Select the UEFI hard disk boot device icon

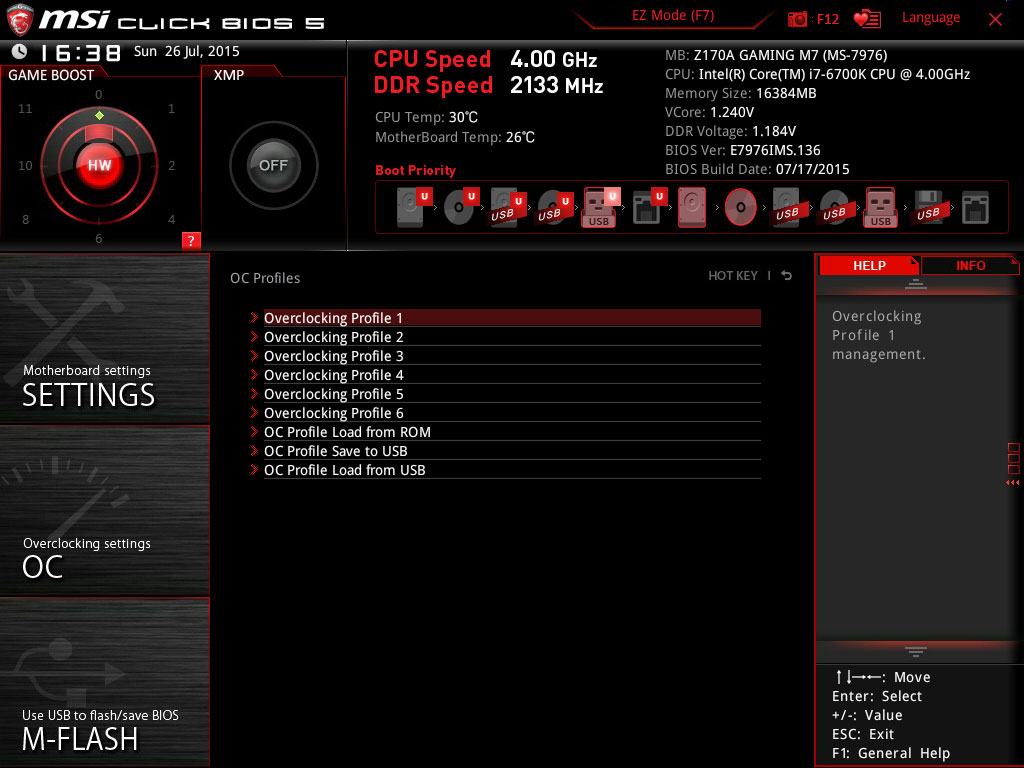tap(414, 207)
